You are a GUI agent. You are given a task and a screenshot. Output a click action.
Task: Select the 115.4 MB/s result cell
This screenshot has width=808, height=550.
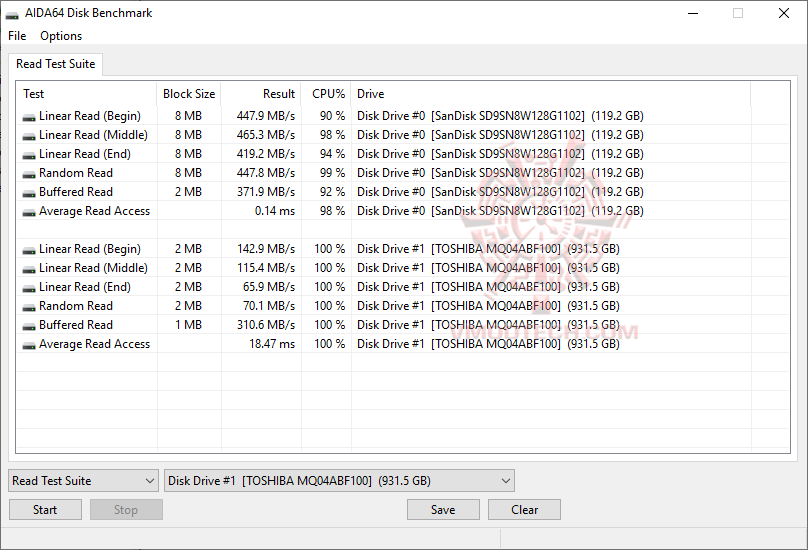tap(266, 268)
